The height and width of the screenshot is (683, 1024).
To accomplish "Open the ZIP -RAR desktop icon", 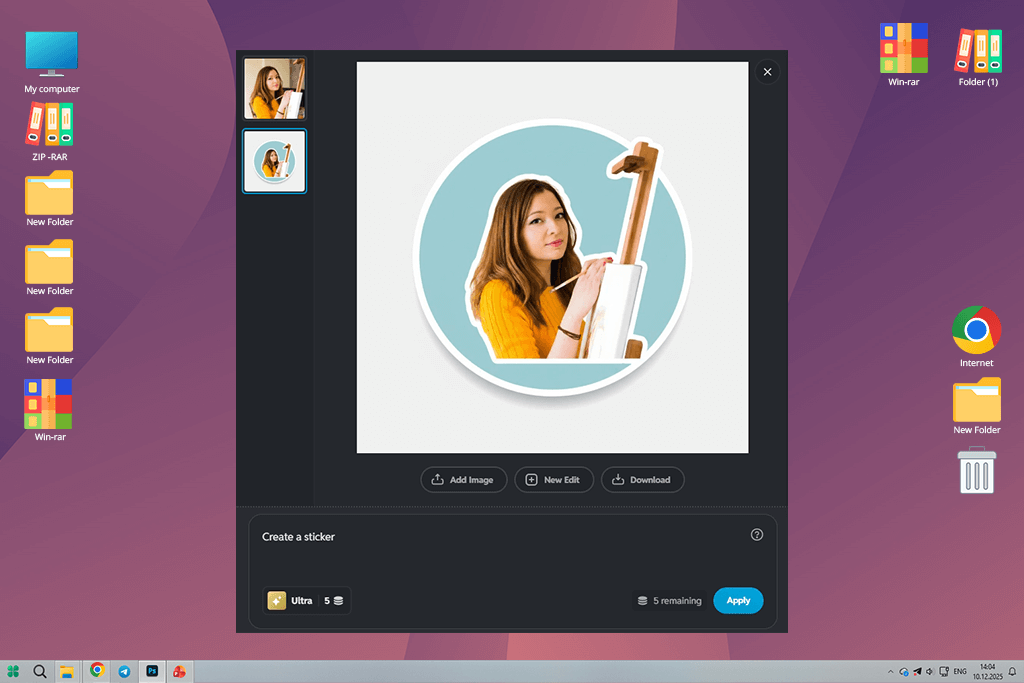I will 50,133.
